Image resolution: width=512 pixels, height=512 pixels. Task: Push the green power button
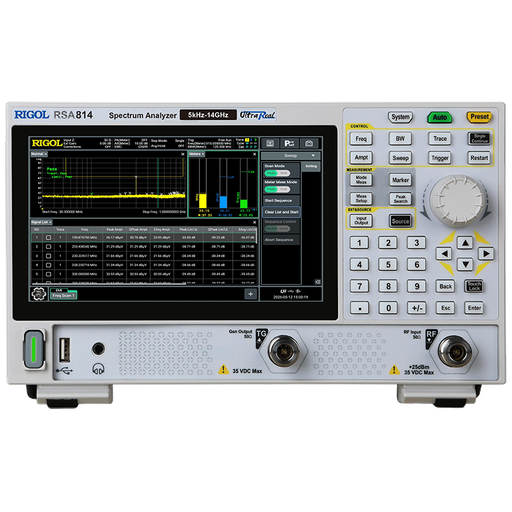coord(34,349)
